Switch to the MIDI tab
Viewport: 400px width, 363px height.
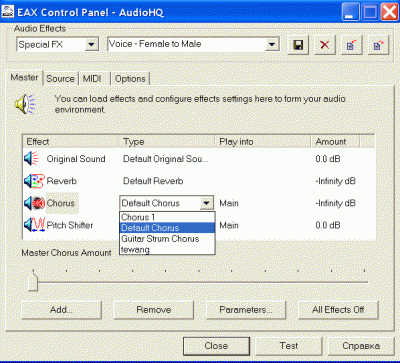[92, 79]
